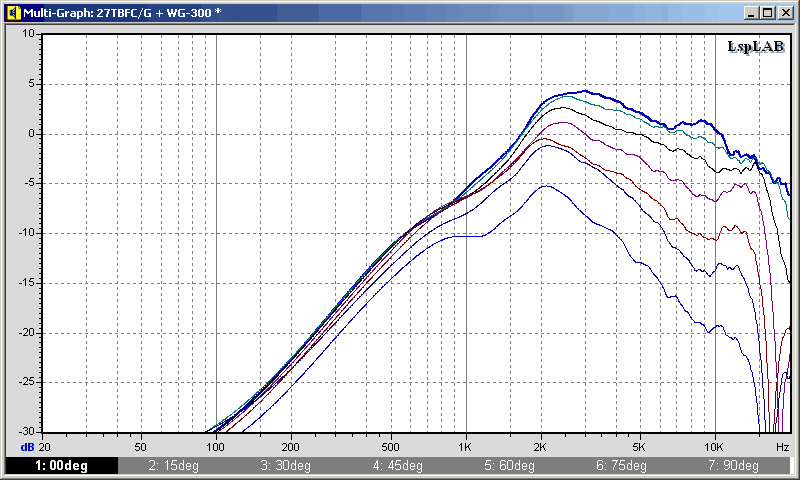The width and height of the screenshot is (800, 480).
Task: Click the -10 dB axis label
Action: (27, 233)
